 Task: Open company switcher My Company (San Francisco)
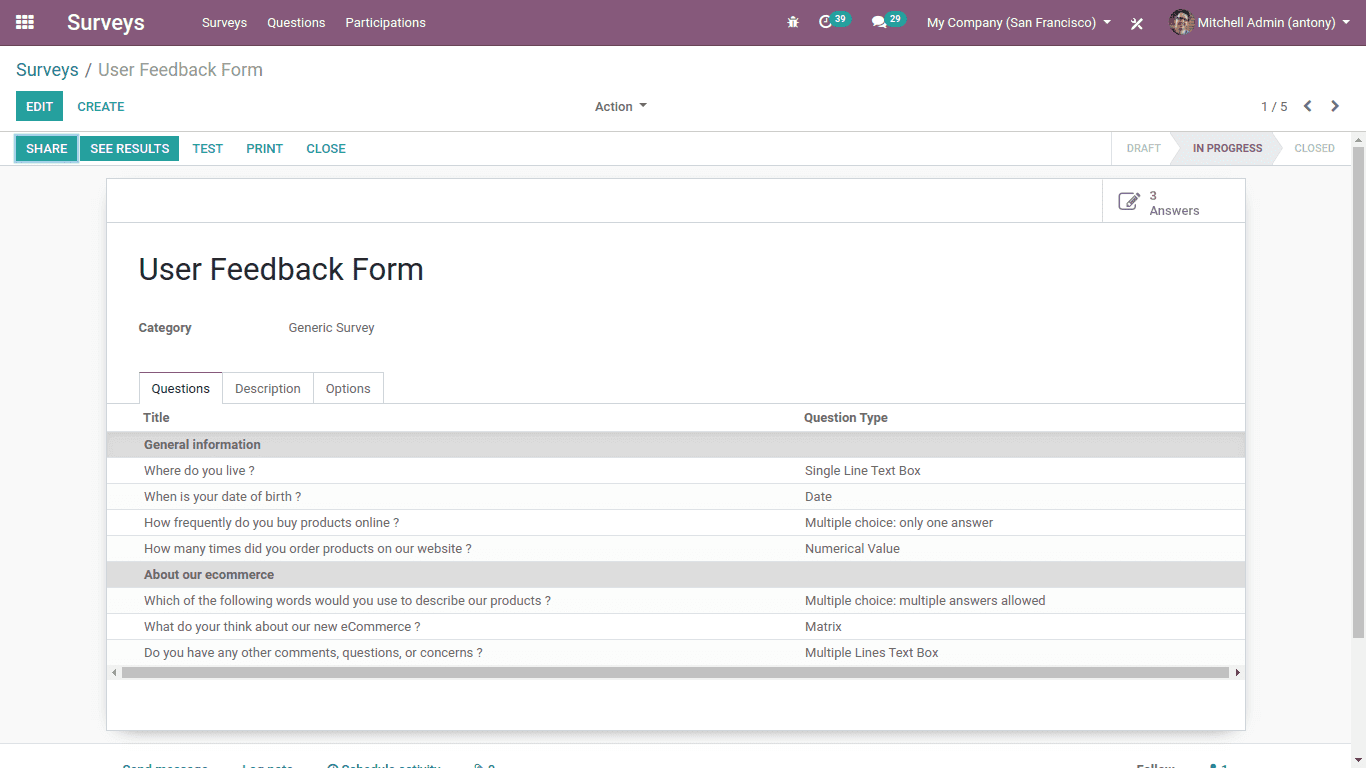point(1019,22)
